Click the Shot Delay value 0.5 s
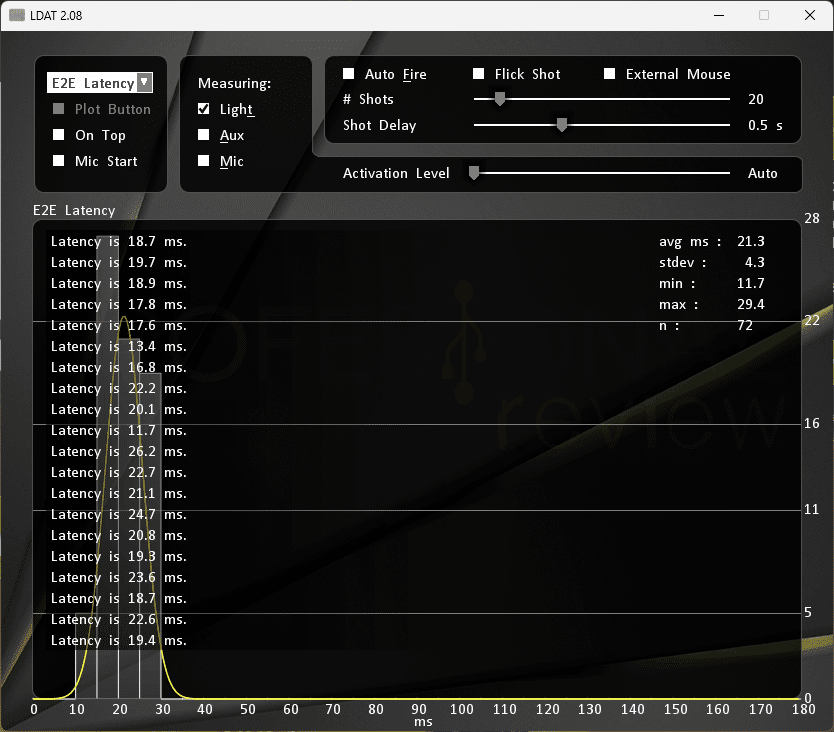The height and width of the screenshot is (732, 834). 765,126
